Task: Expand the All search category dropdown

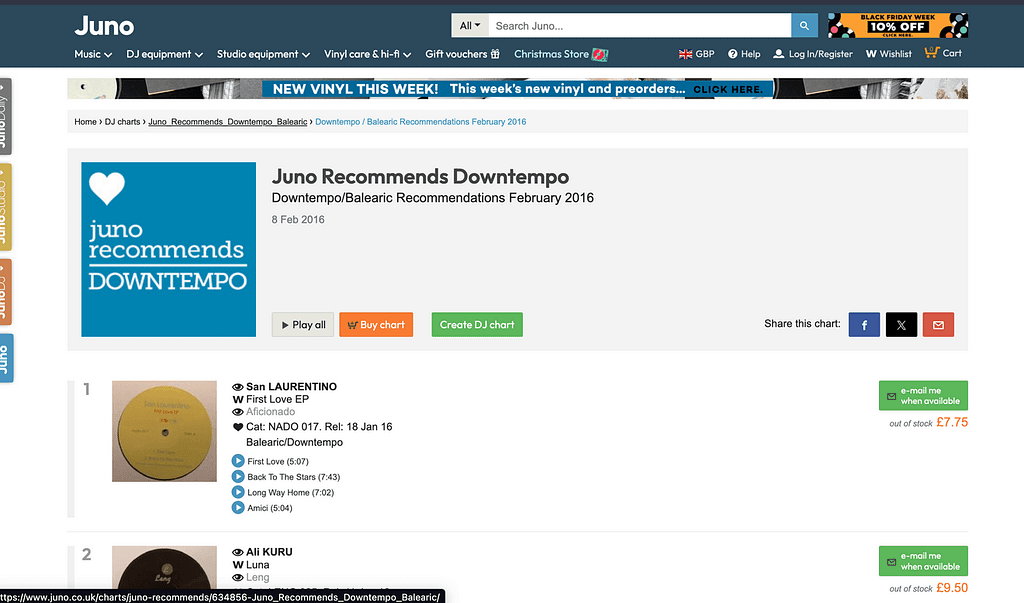Action: point(467,26)
